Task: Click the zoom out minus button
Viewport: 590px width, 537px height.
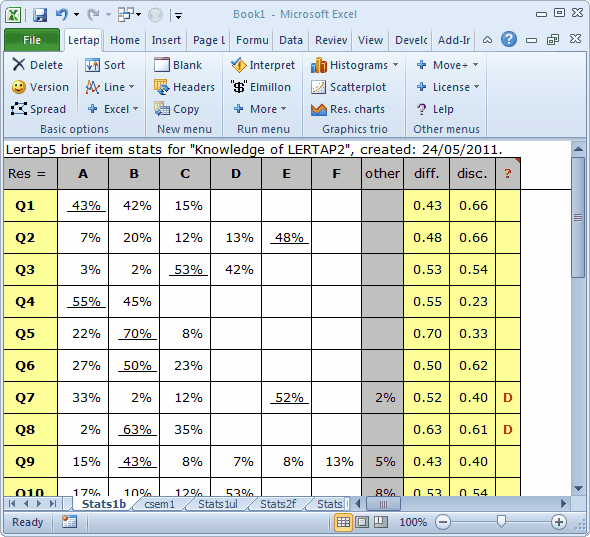Action: point(443,522)
